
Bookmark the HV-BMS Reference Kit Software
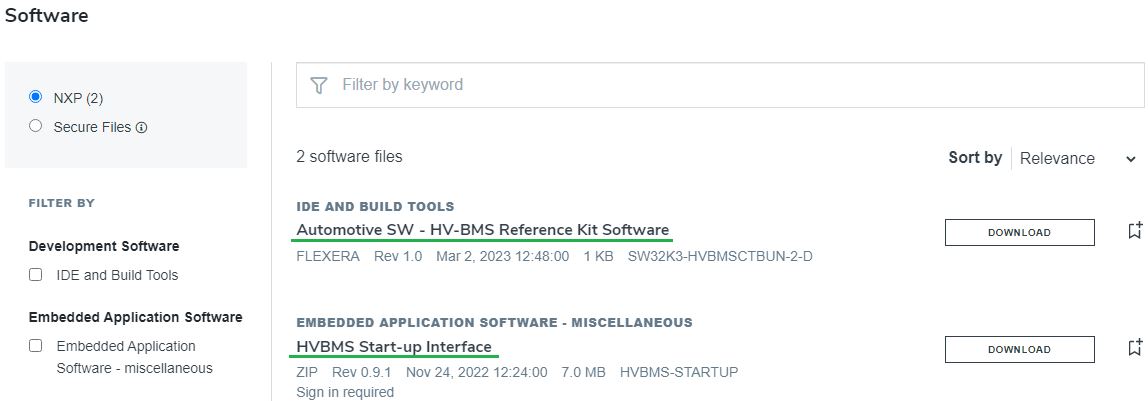pyautogui.click(x=1134, y=231)
